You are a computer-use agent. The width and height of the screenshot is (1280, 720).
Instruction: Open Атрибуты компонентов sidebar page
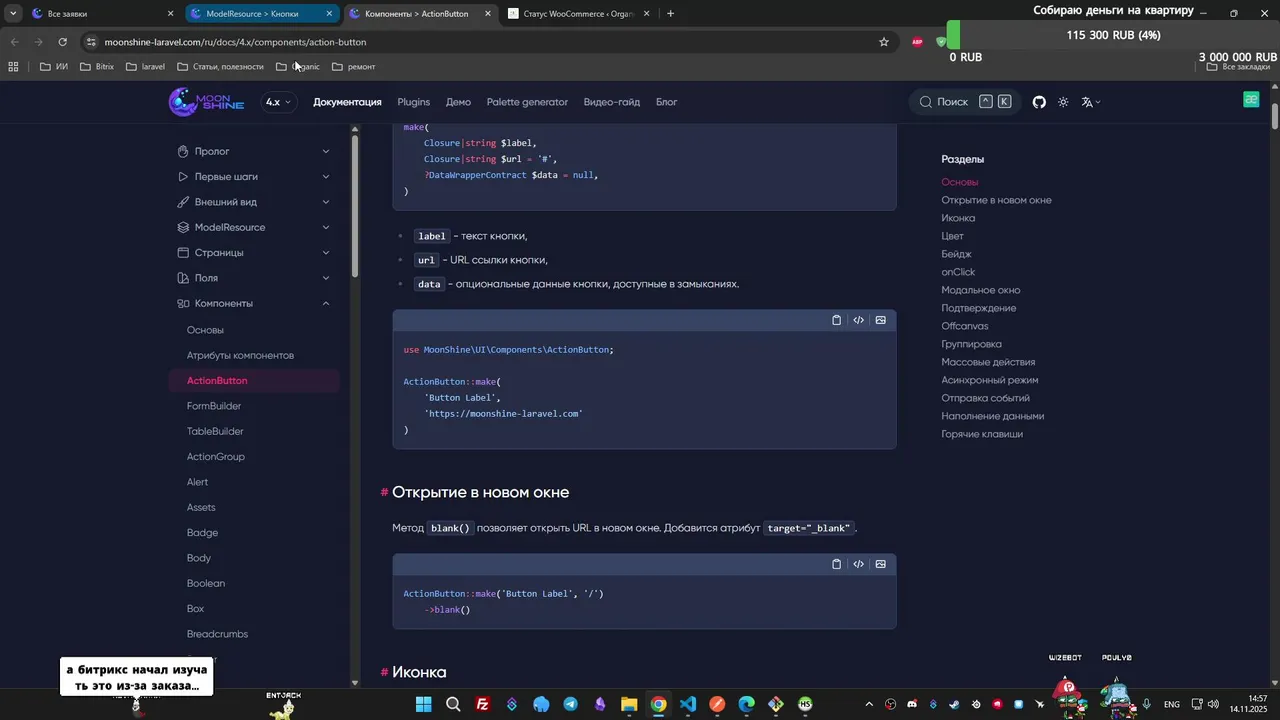tap(240, 355)
